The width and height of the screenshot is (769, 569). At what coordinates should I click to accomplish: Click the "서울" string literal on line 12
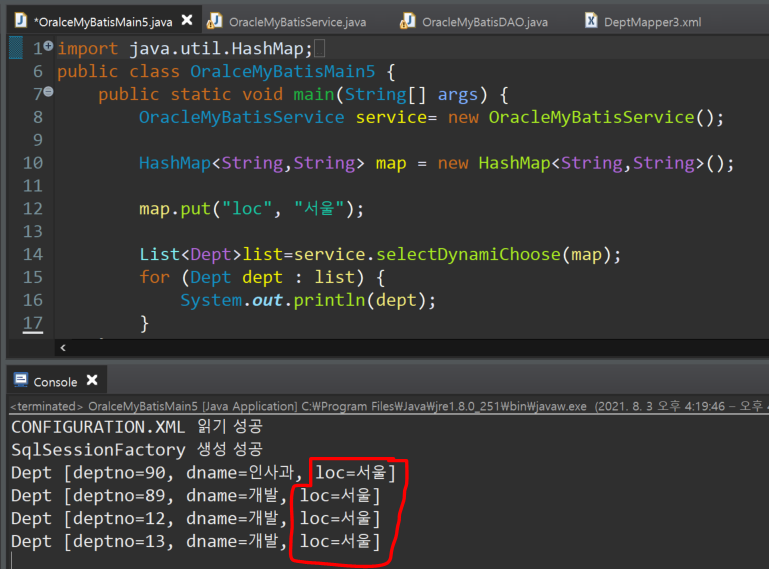pyautogui.click(x=319, y=209)
